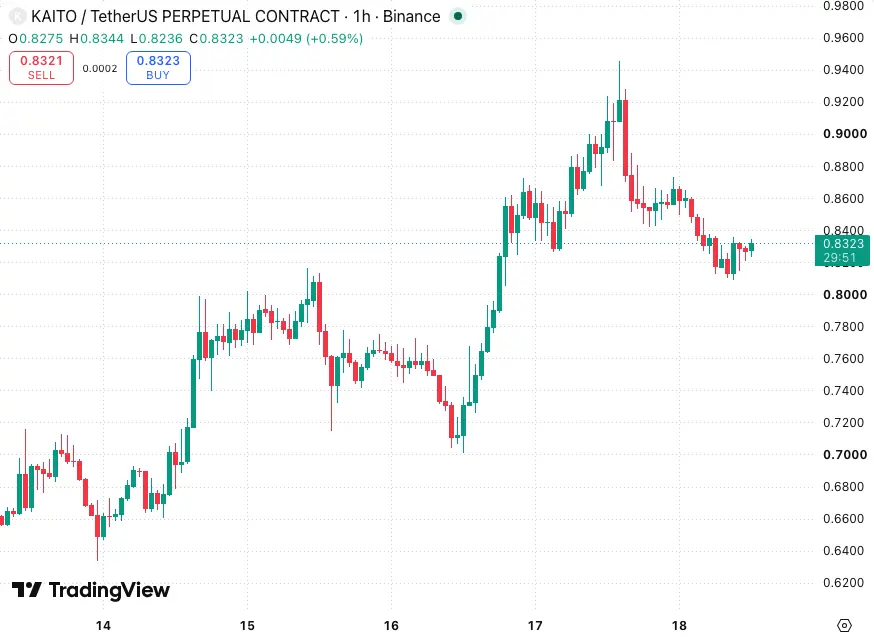
Task: Click the TradingView logo
Action: tap(91, 590)
